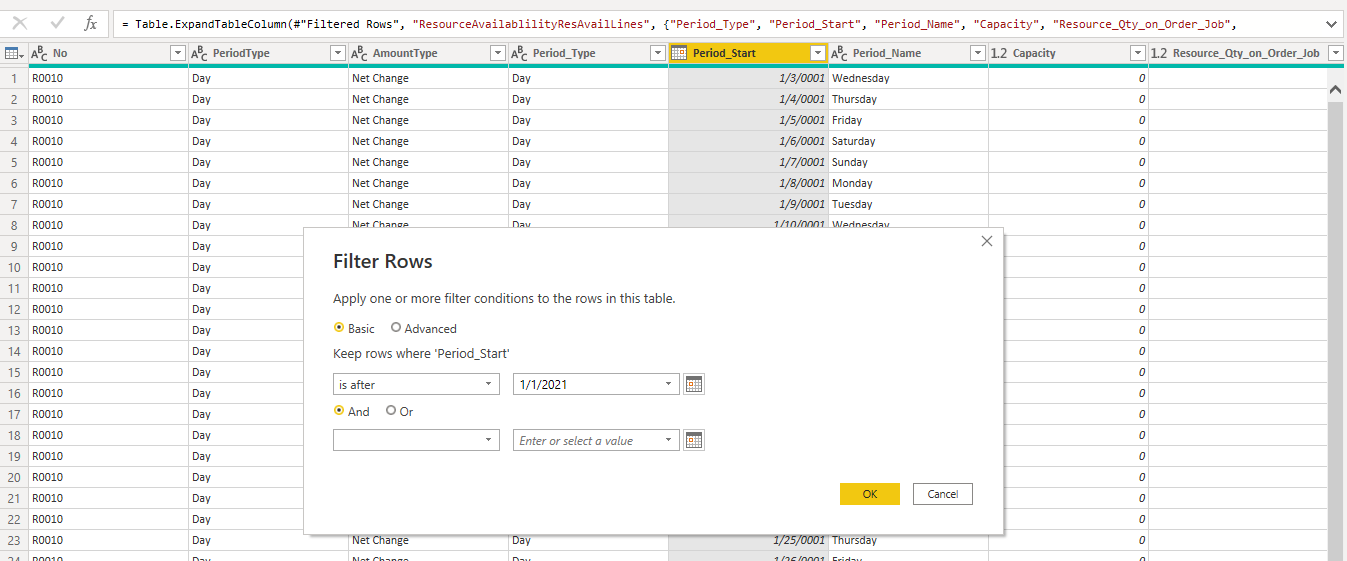Click the table icon in the grid corner

[x=14, y=53]
